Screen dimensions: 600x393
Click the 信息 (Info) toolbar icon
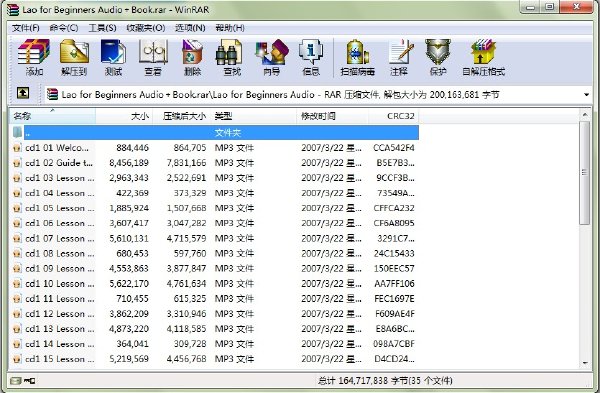(311, 52)
